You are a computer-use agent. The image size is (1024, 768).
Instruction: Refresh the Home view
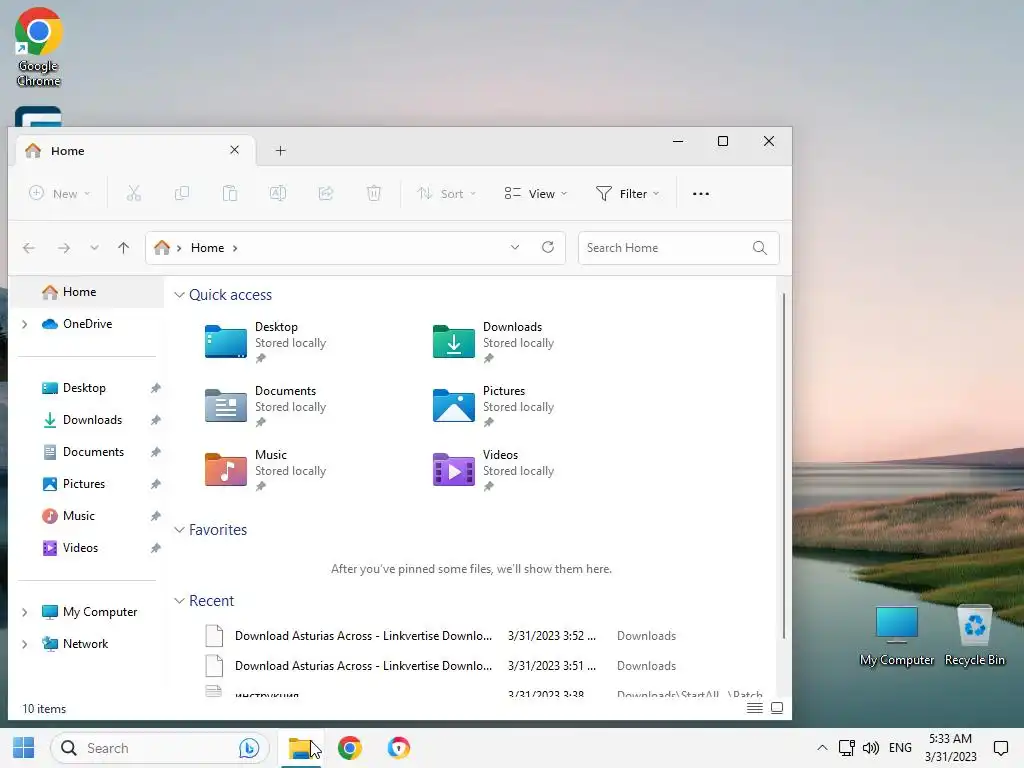coord(548,248)
